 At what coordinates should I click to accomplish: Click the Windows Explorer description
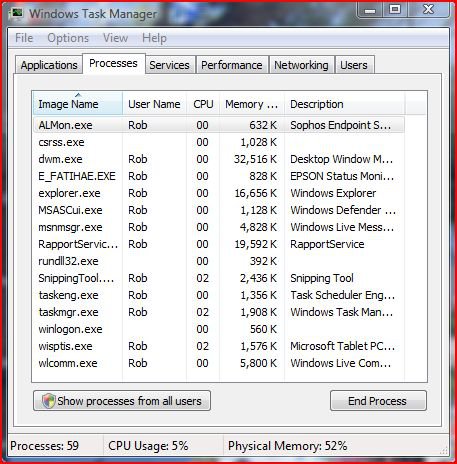[x=333, y=193]
